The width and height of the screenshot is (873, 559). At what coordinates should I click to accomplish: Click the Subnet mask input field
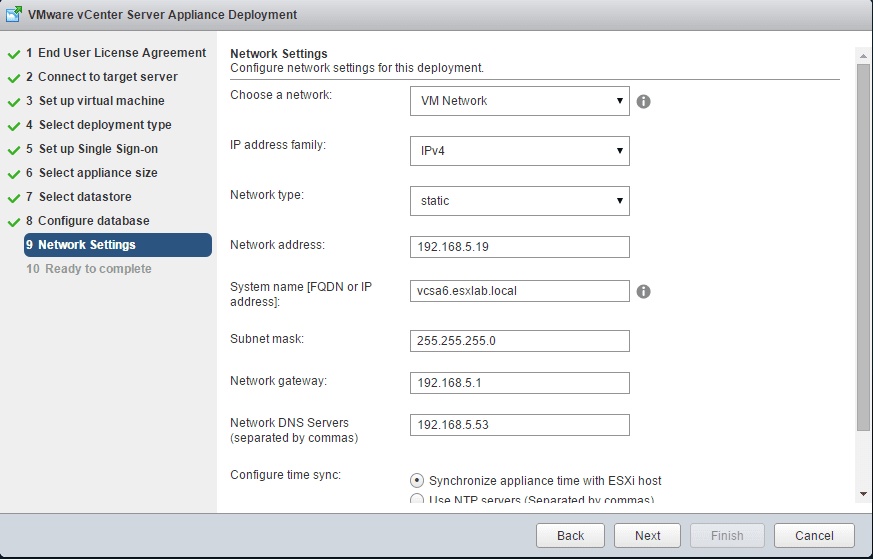click(x=519, y=341)
